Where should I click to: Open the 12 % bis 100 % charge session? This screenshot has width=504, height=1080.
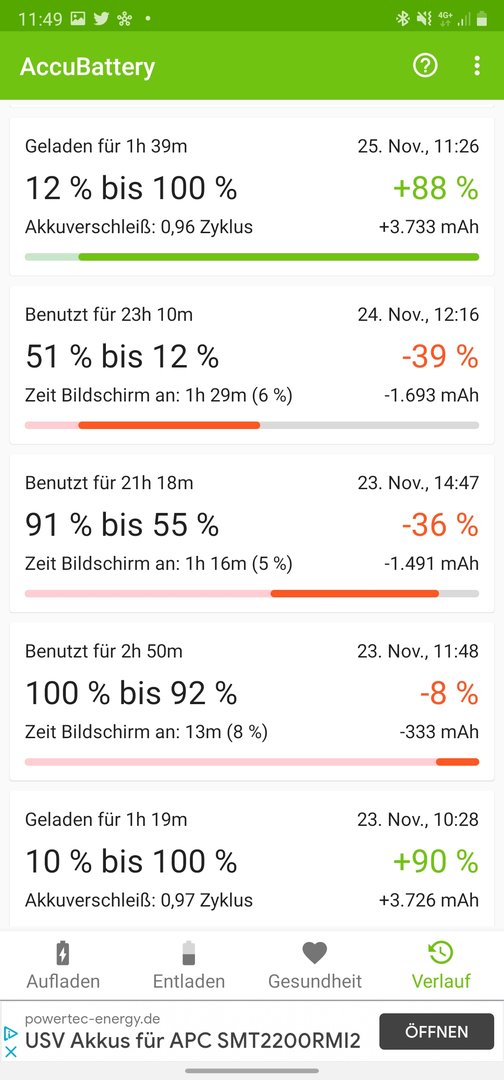pyautogui.click(x=252, y=196)
